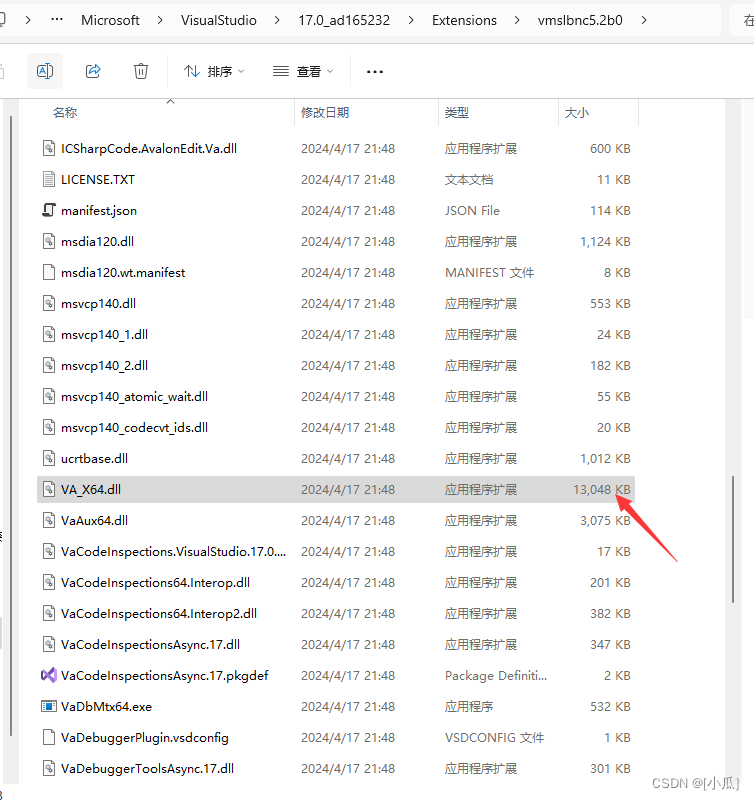This screenshot has height=800, width=754.
Task: Click the Visual Studio pkgdef file icon
Action: 48,676
